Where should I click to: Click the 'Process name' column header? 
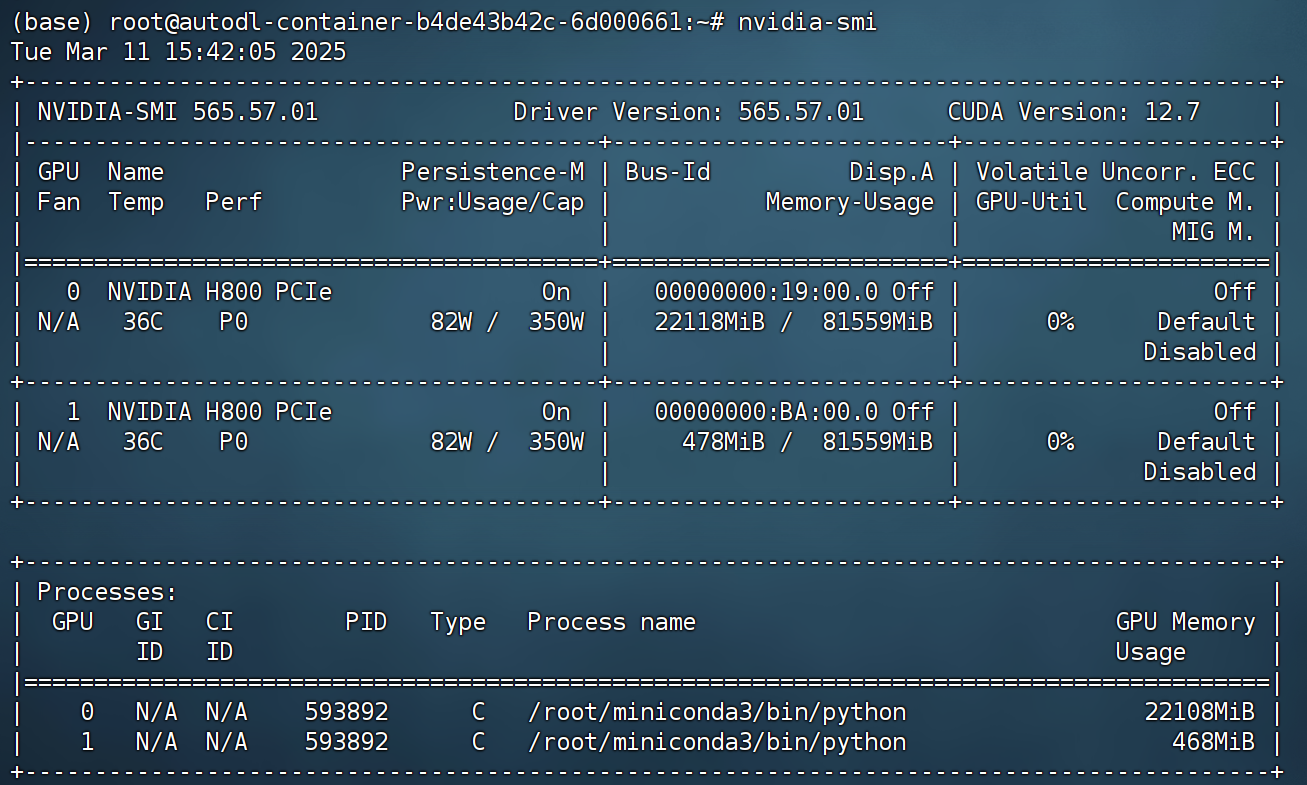tap(611, 622)
